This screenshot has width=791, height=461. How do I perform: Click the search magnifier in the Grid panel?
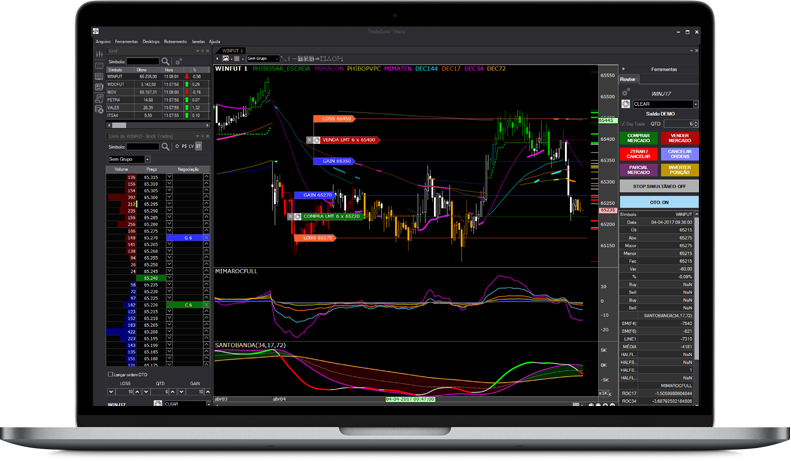pyautogui.click(x=165, y=61)
